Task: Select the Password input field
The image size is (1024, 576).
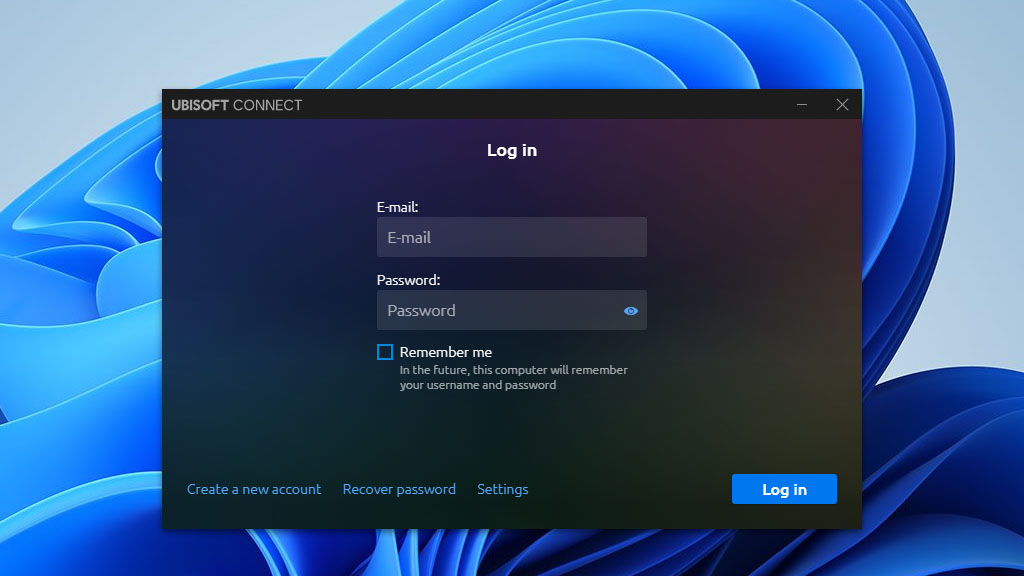Action: point(500,310)
